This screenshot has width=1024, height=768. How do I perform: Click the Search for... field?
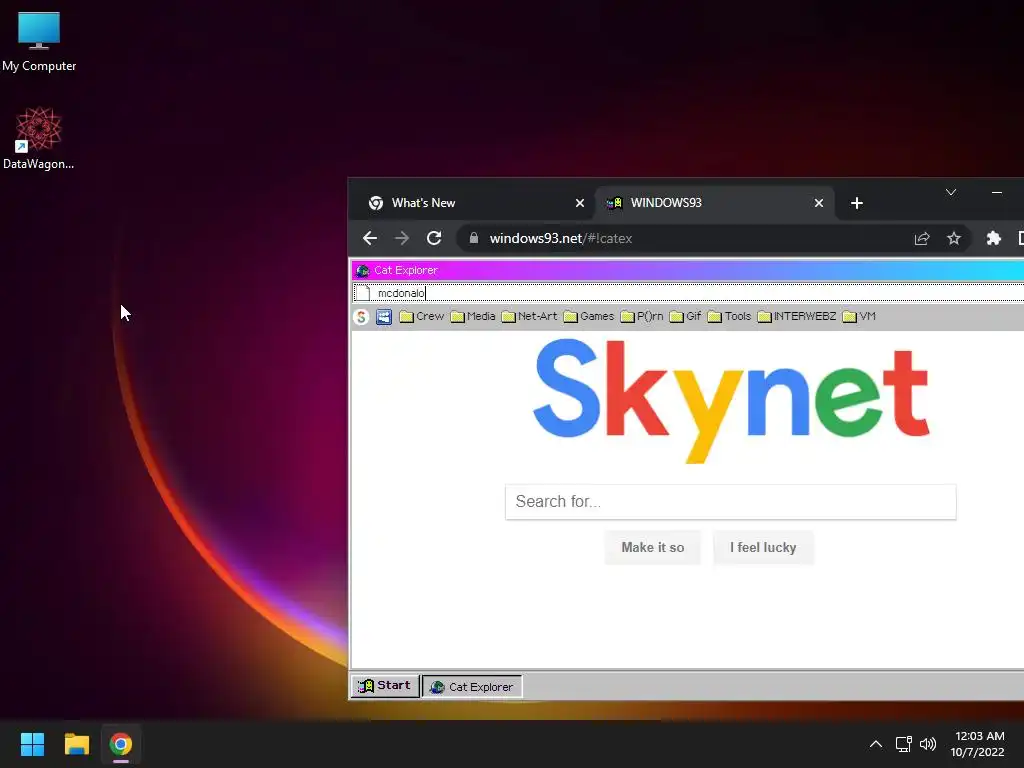[730, 502]
